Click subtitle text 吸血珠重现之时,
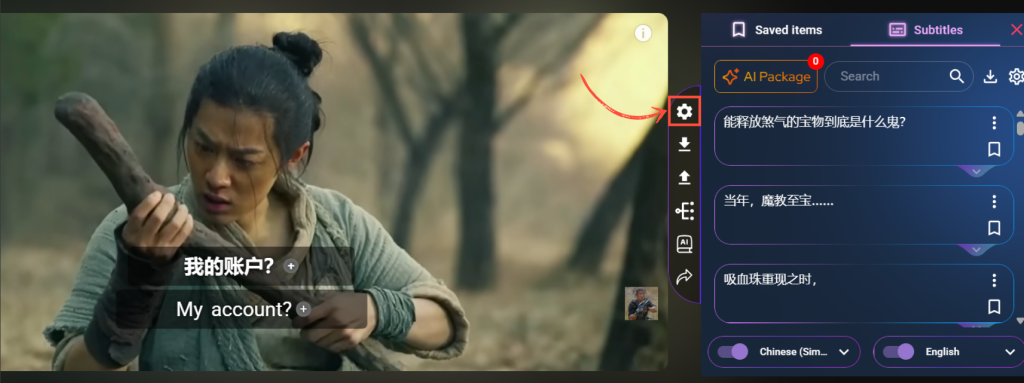The image size is (1024, 383). pyautogui.click(x=771, y=280)
